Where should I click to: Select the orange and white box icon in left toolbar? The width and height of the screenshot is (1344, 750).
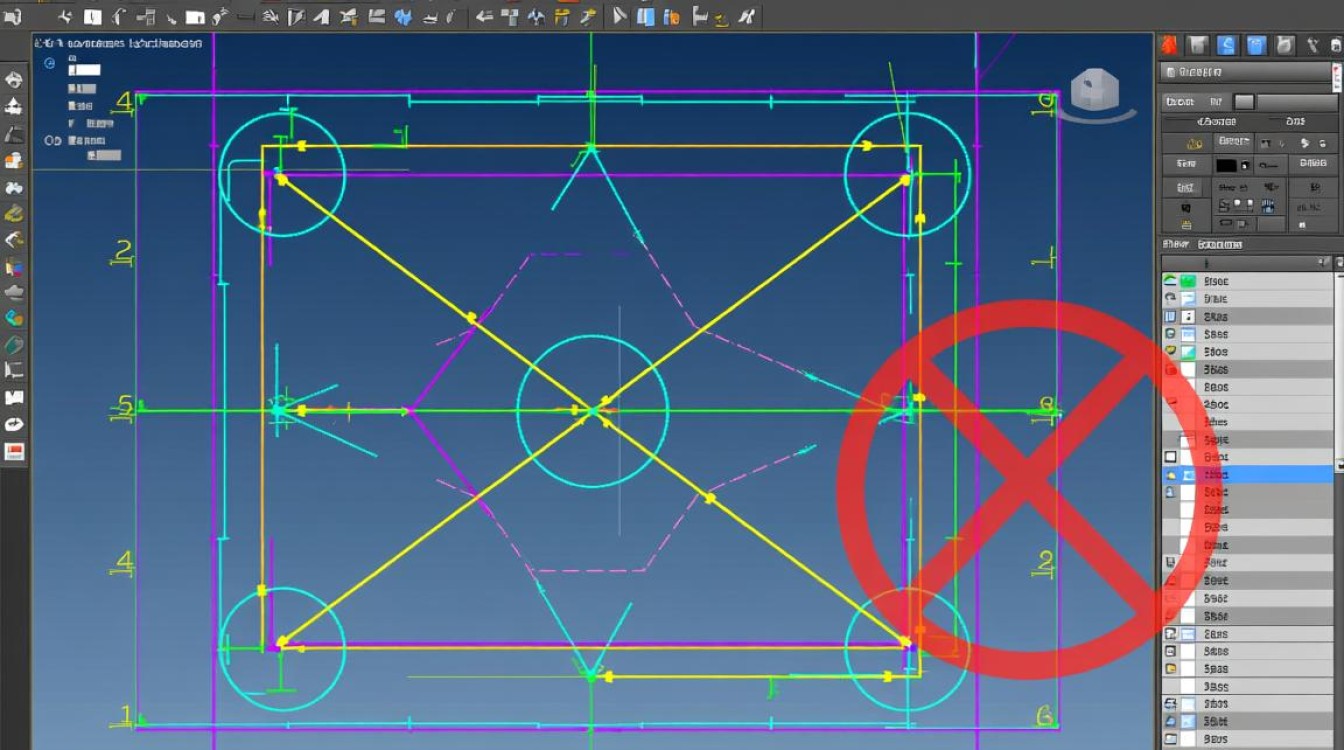[x=14, y=160]
